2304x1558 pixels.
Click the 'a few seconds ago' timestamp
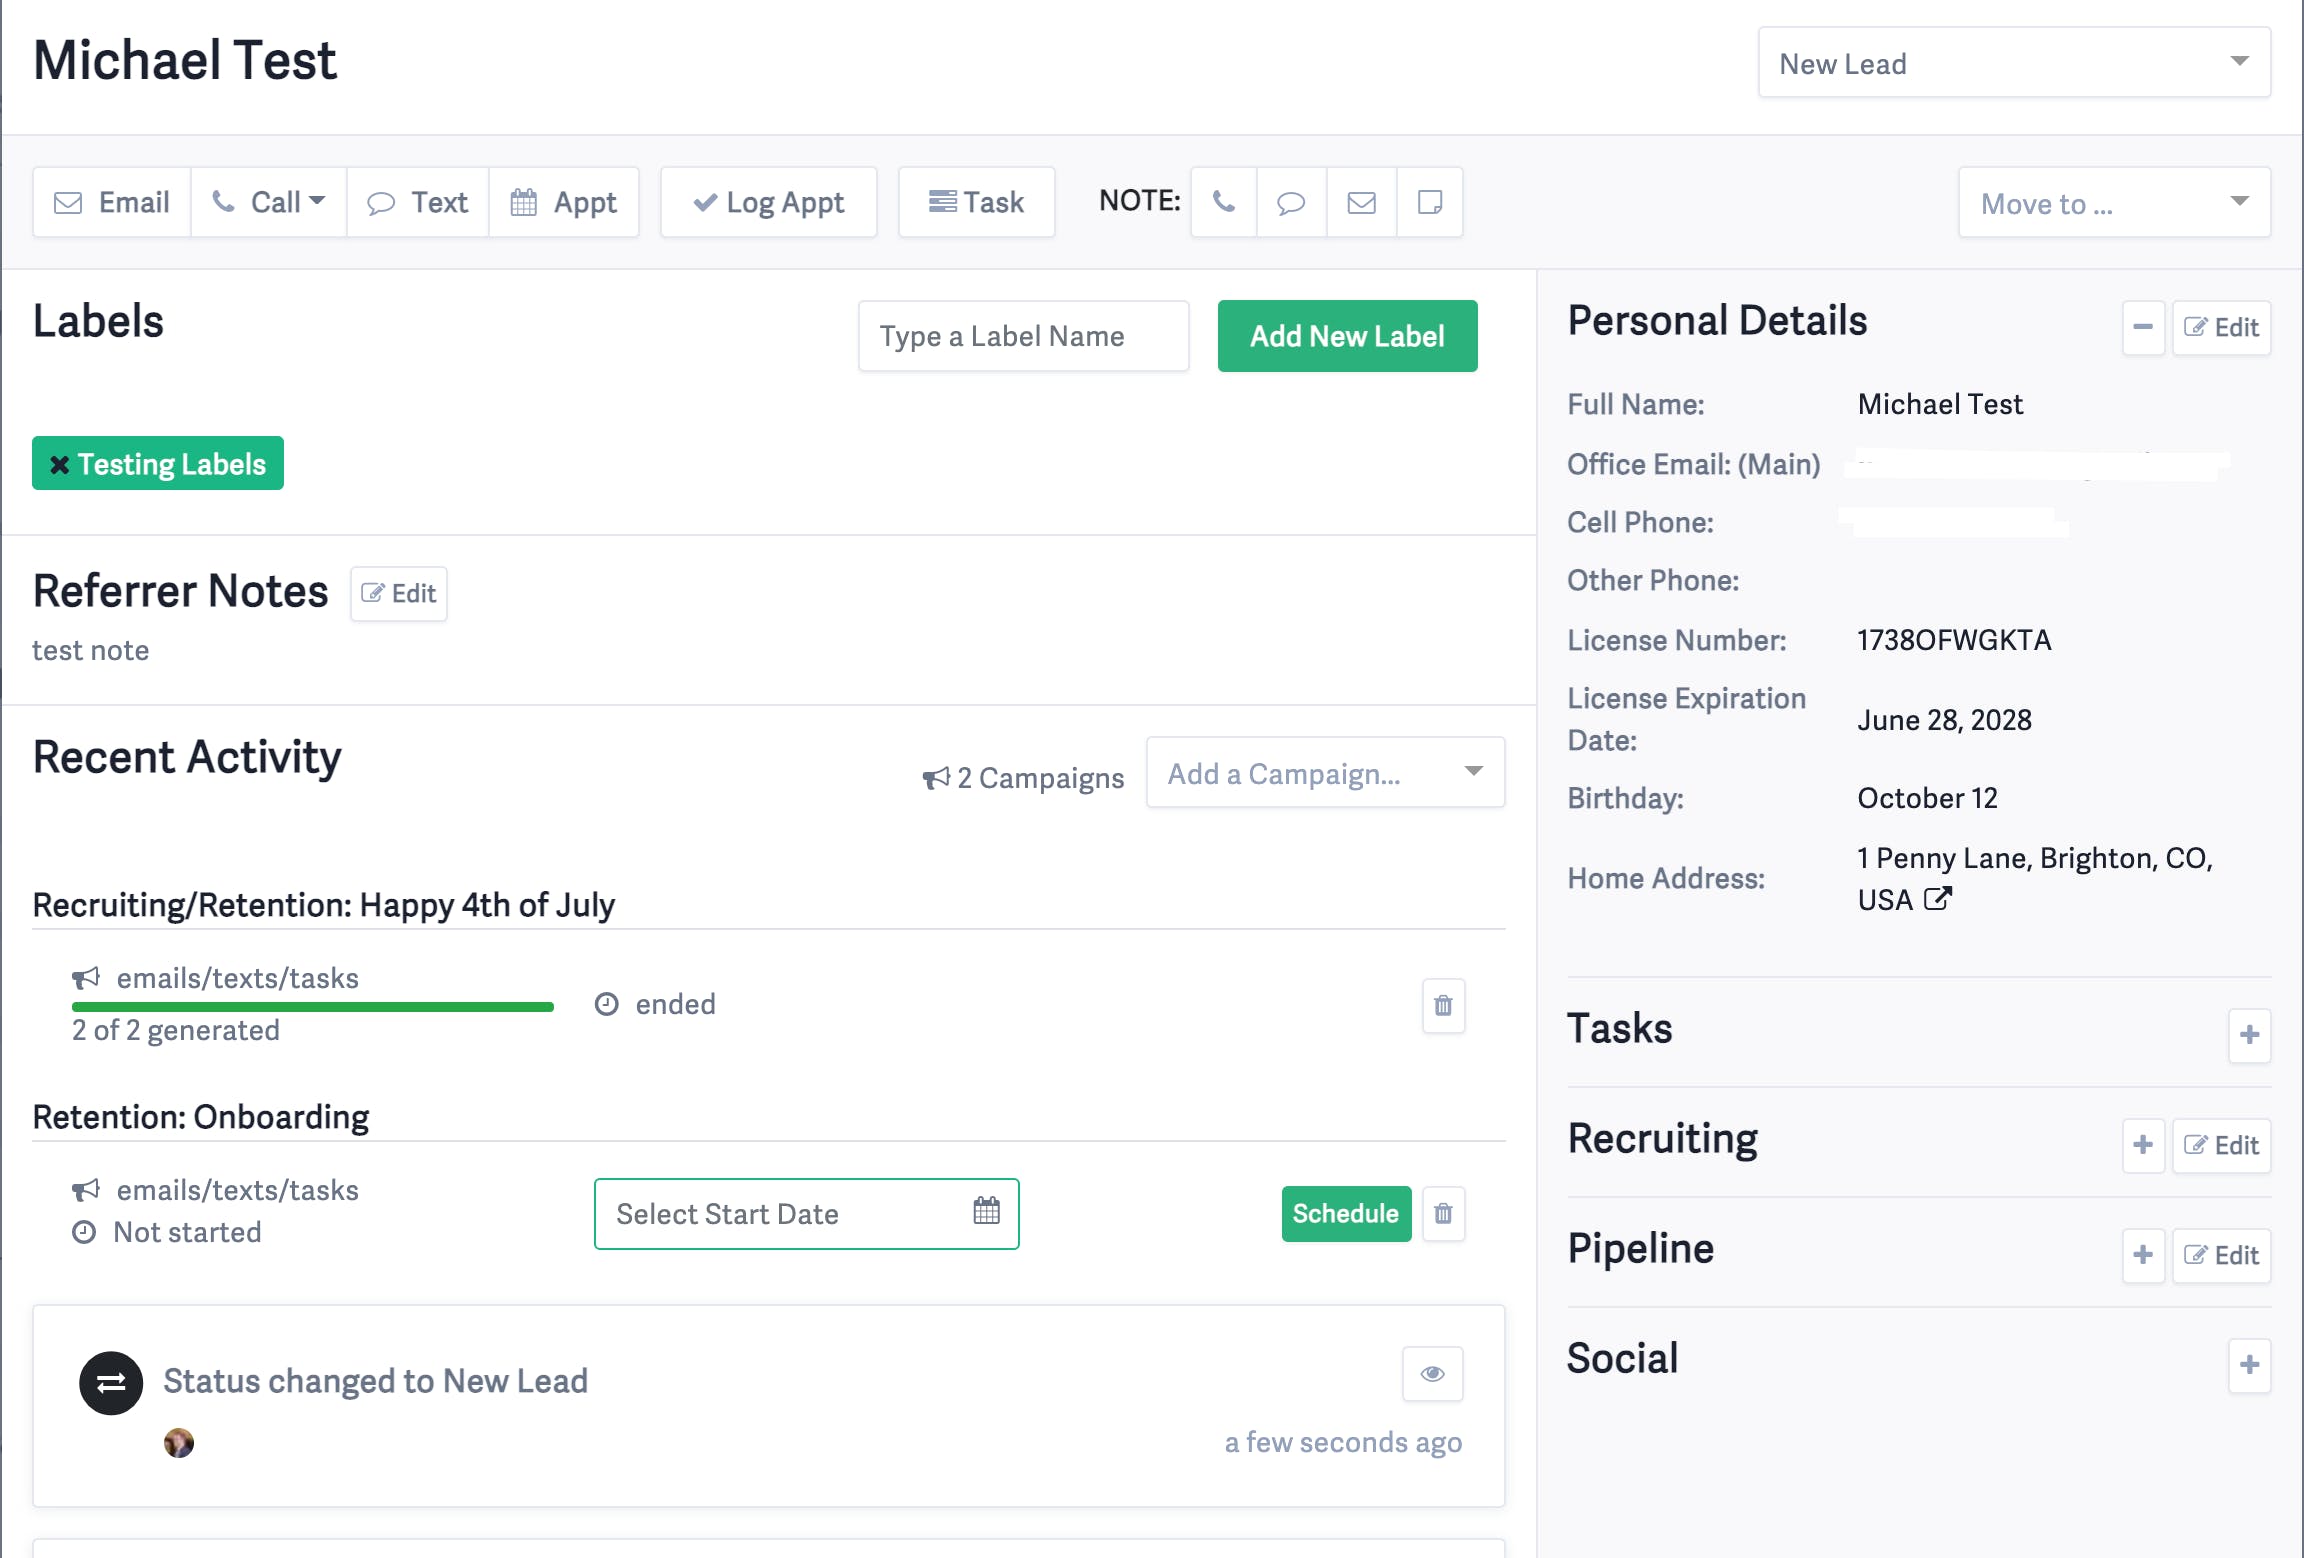point(1343,1442)
